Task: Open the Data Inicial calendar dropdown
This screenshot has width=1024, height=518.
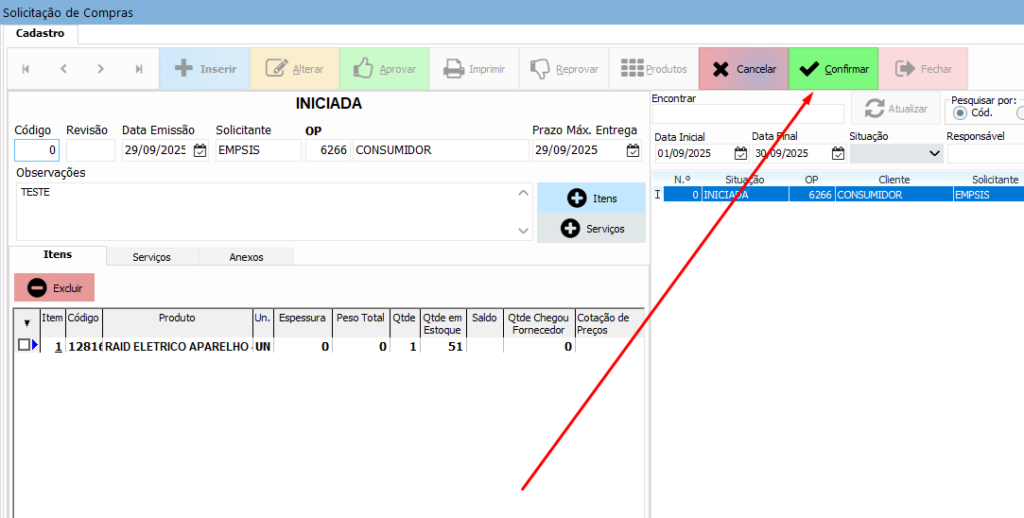Action: 740,154
